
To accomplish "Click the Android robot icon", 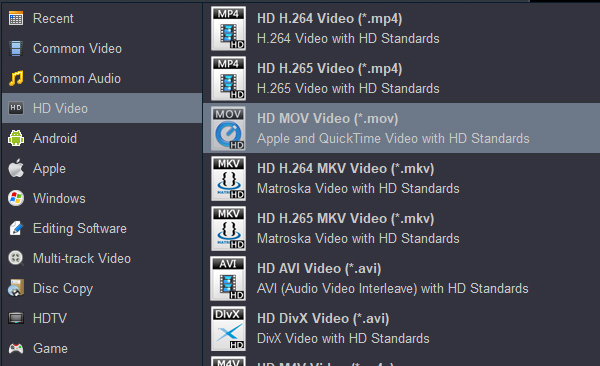I will point(16,138).
